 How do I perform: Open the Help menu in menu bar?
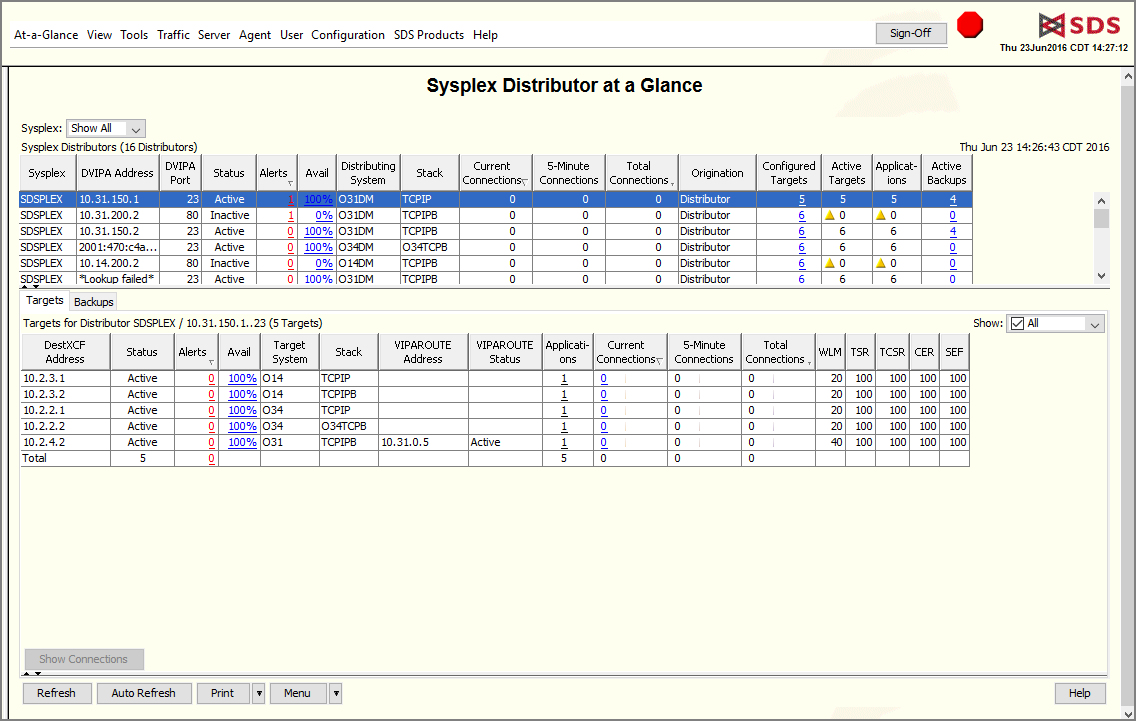coord(485,35)
